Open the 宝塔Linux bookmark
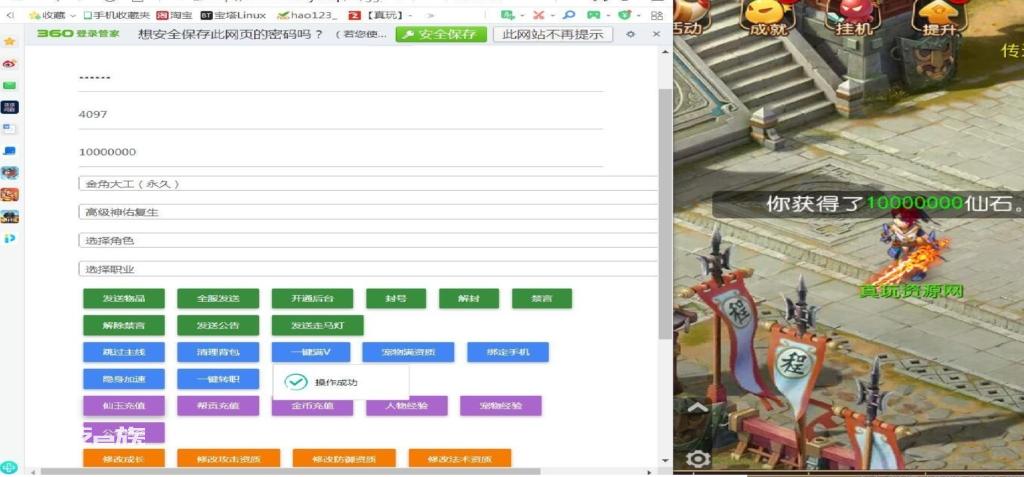Screen dimensions: 1024x477 pos(233,14)
